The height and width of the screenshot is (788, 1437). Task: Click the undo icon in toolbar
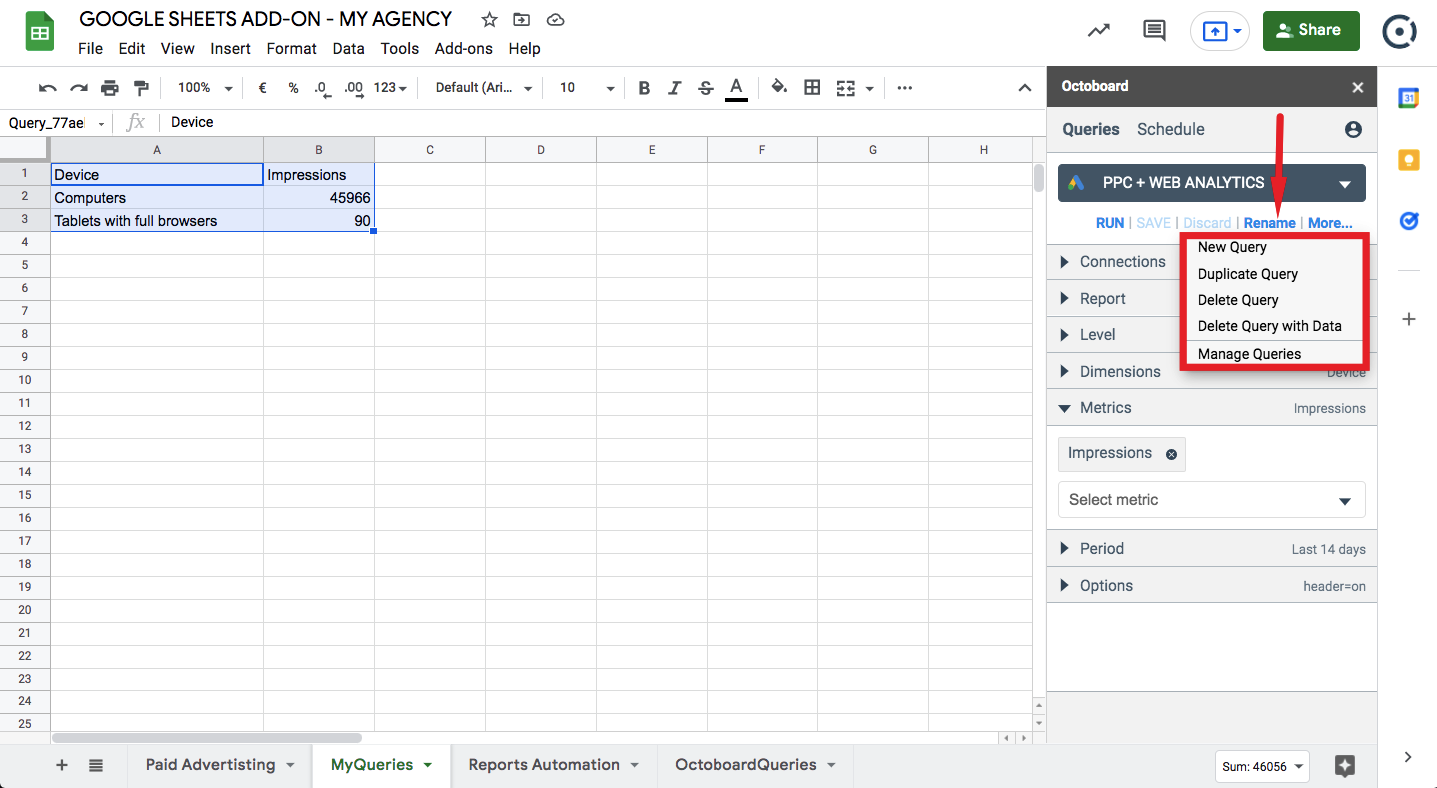pos(48,88)
